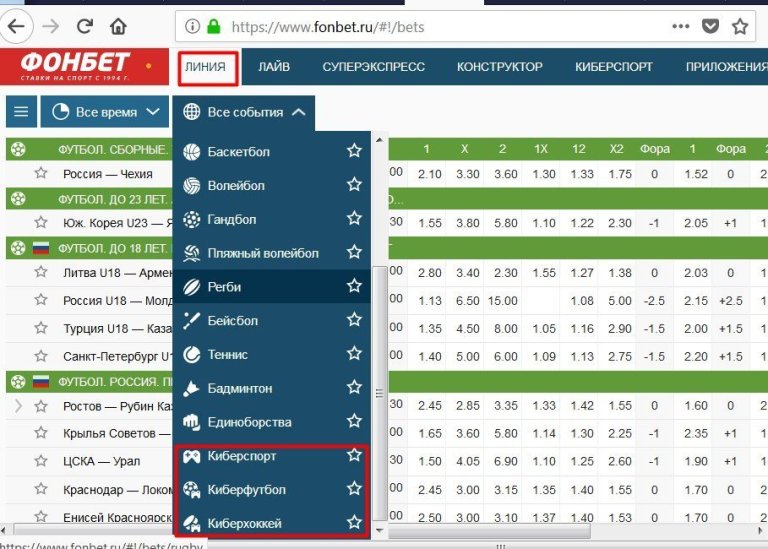Open the КИБЕРСПОРТ top navigation tab
The image size is (768, 549).
[x=614, y=67]
